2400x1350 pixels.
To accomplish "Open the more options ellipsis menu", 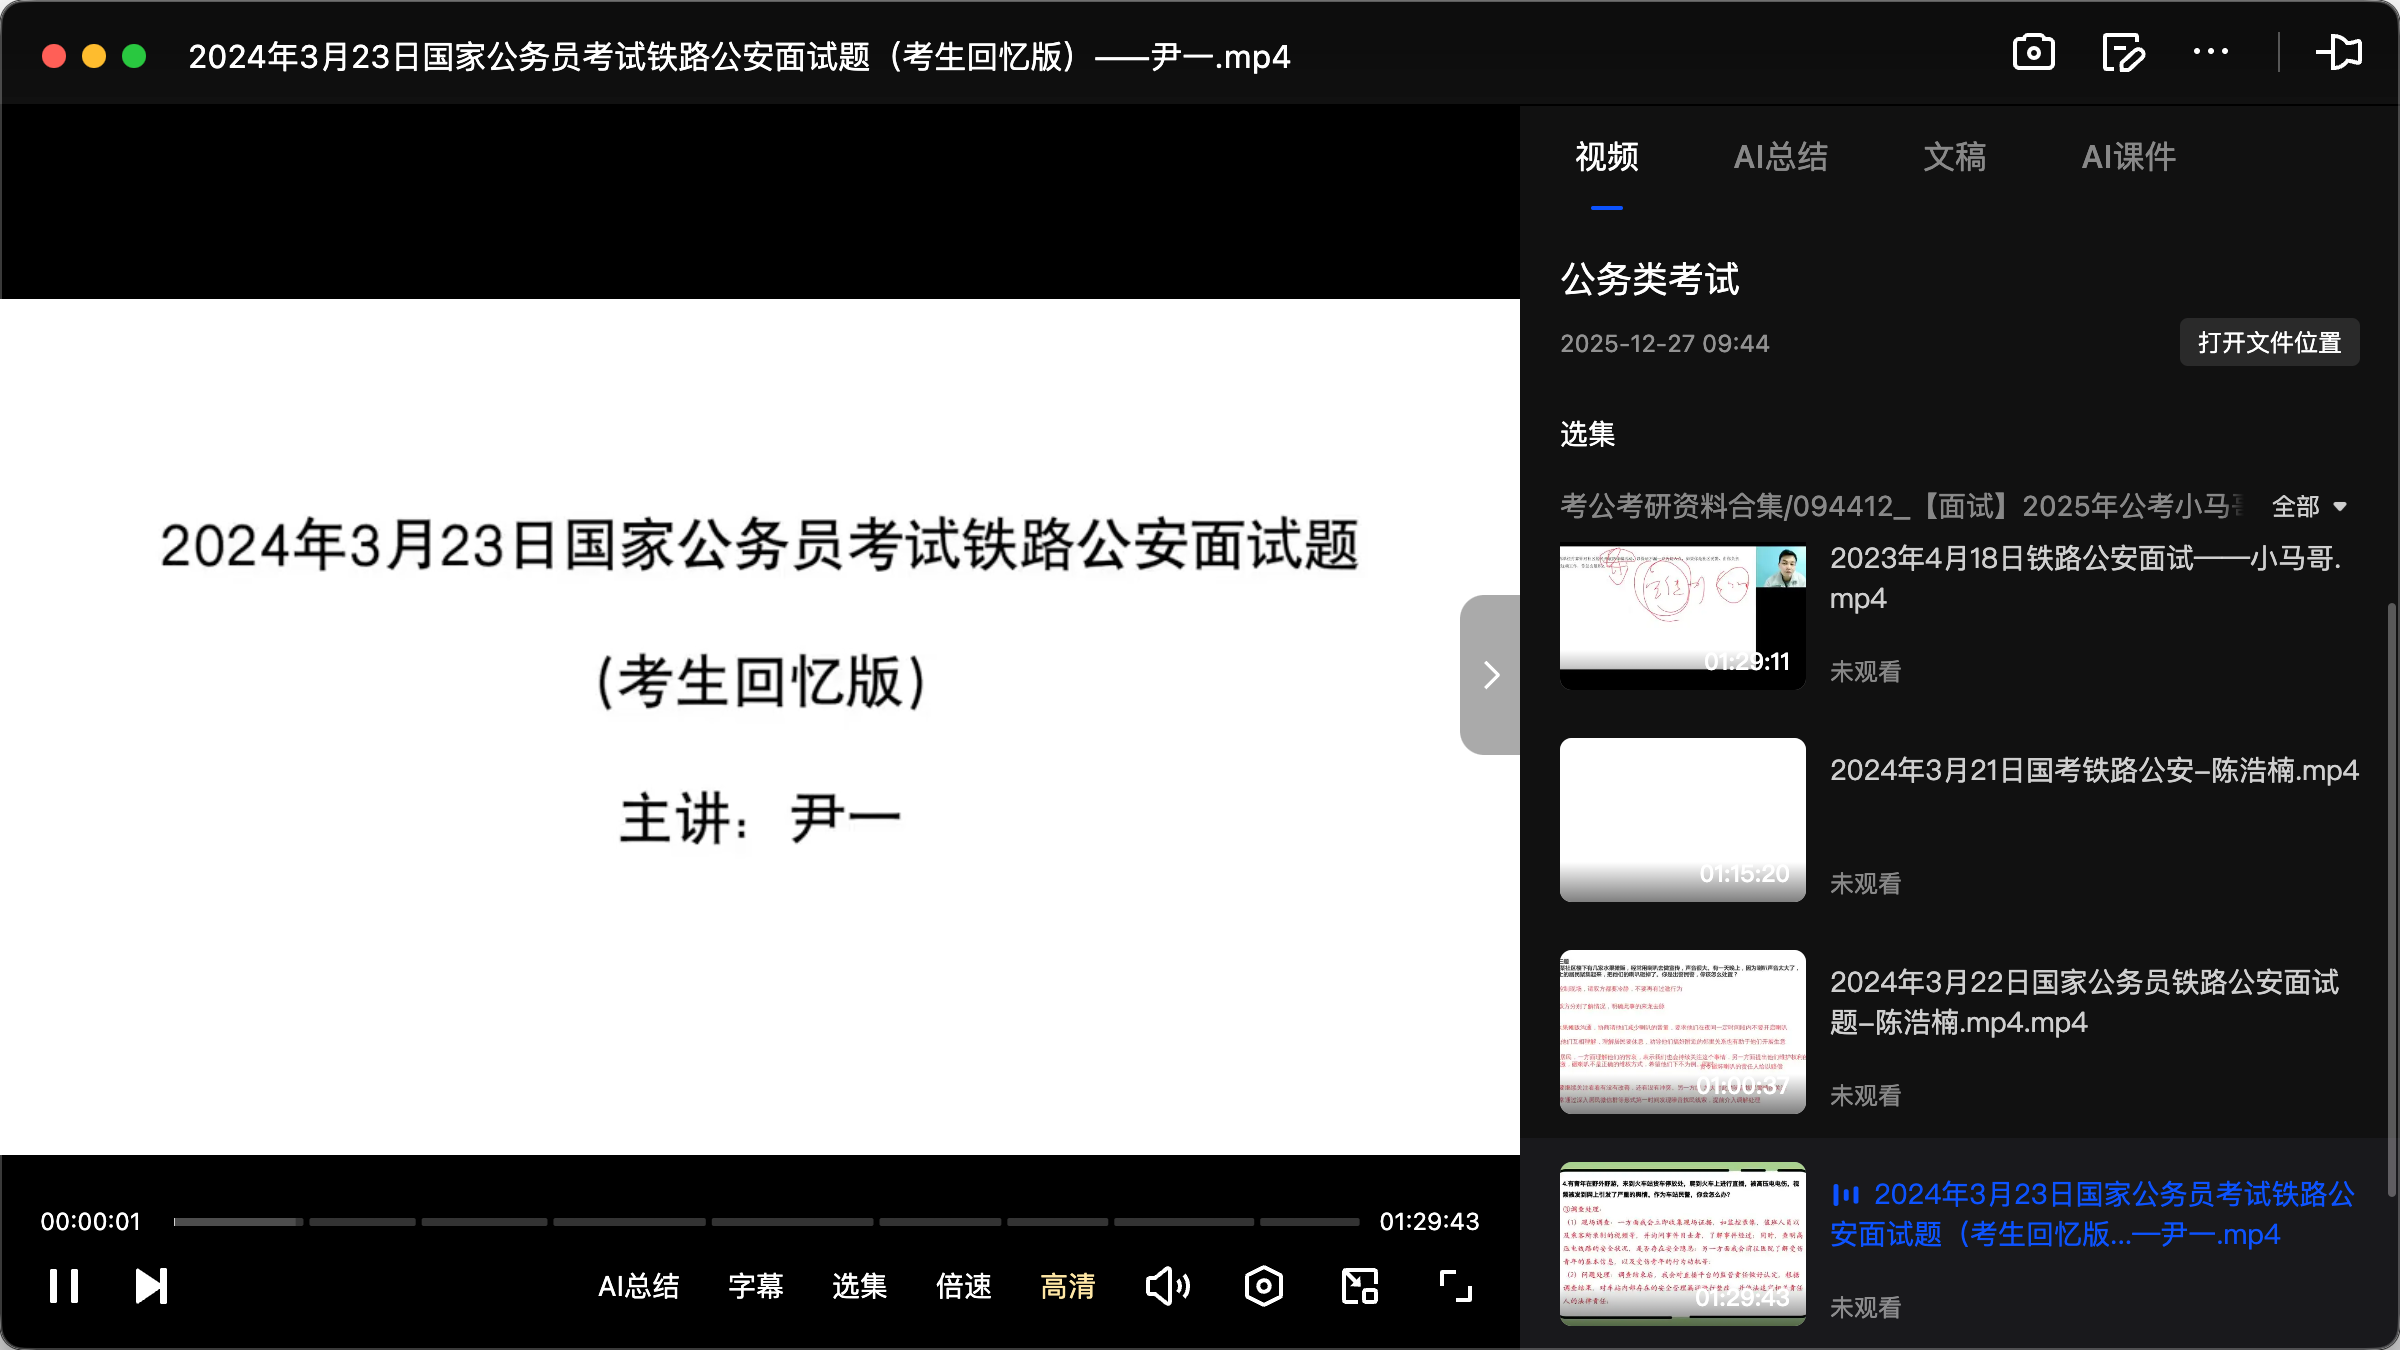I will pyautogui.click(x=2211, y=52).
